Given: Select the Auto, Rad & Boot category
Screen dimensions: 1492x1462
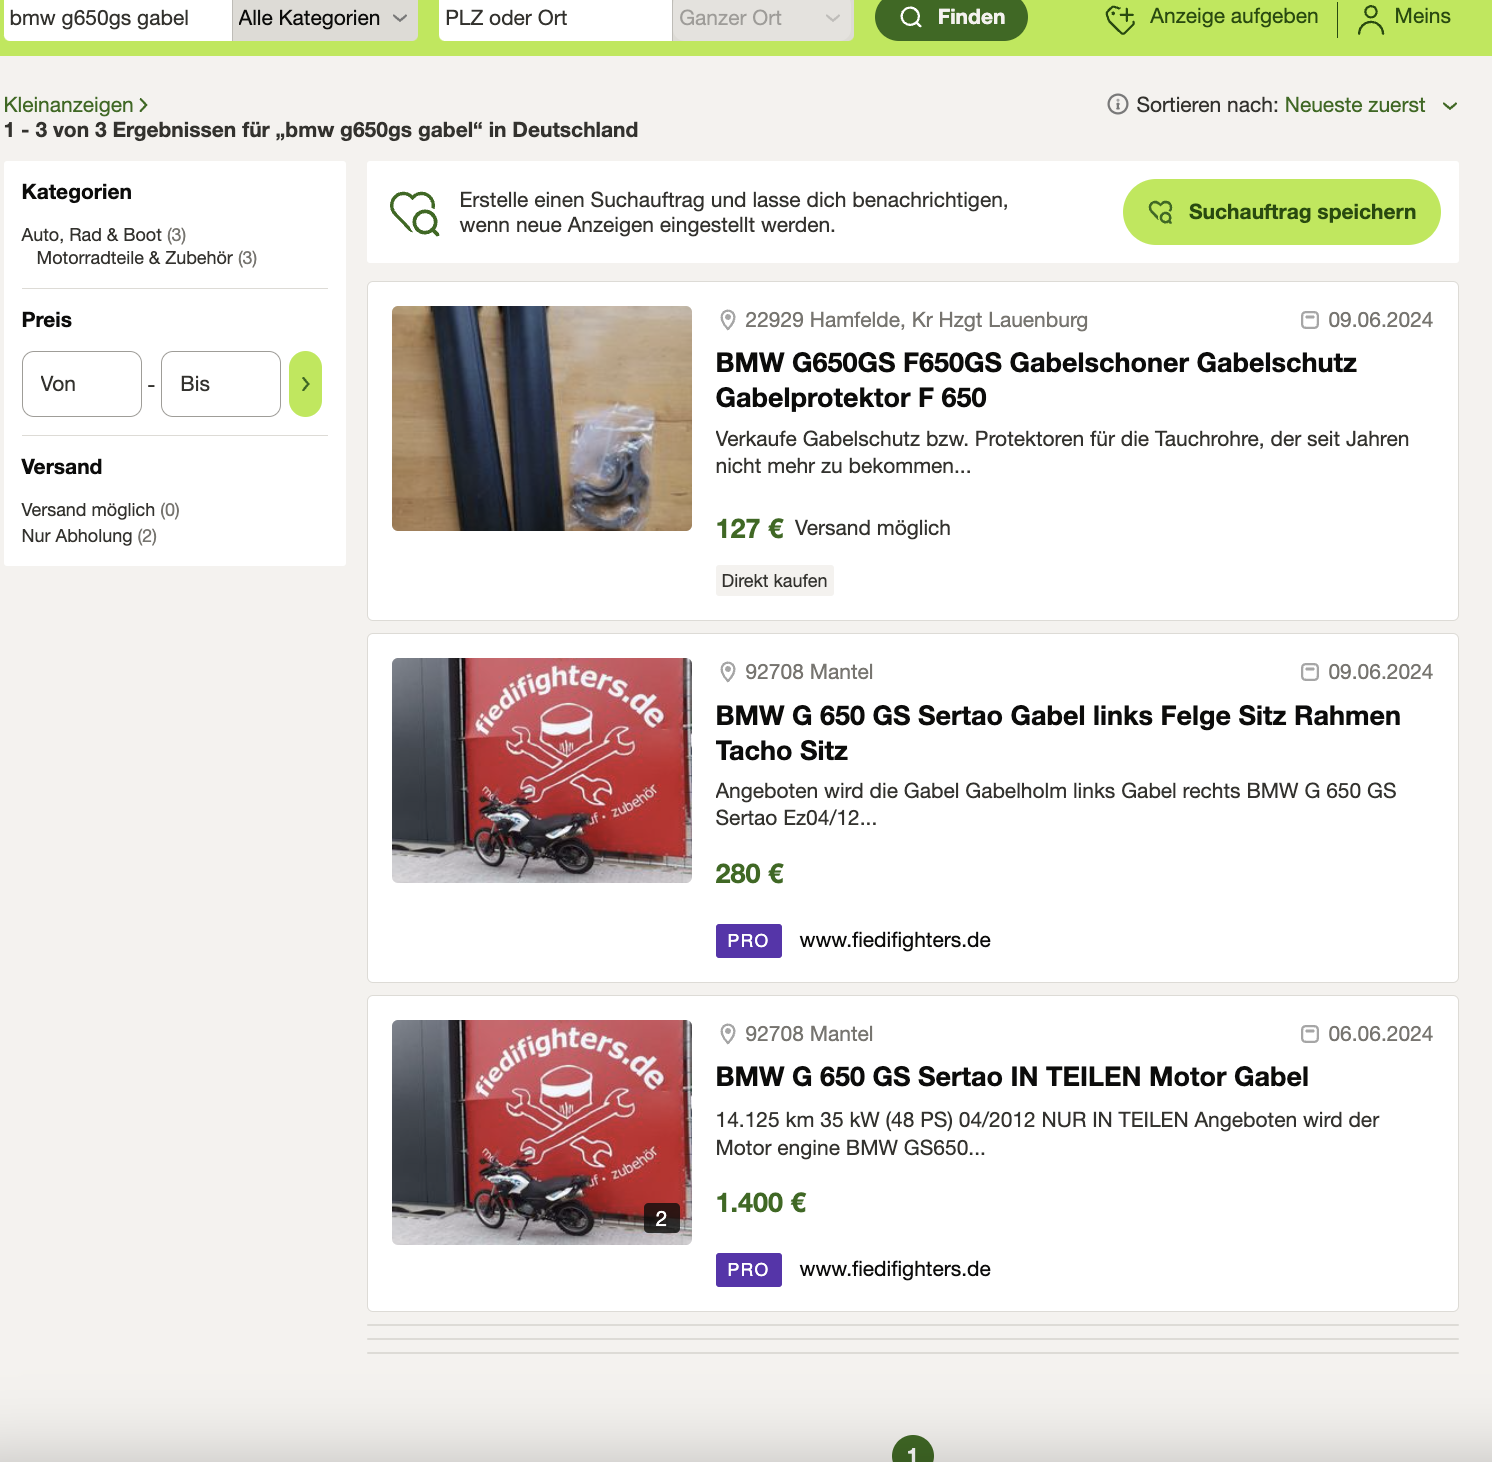Looking at the screenshot, I should (x=92, y=235).
